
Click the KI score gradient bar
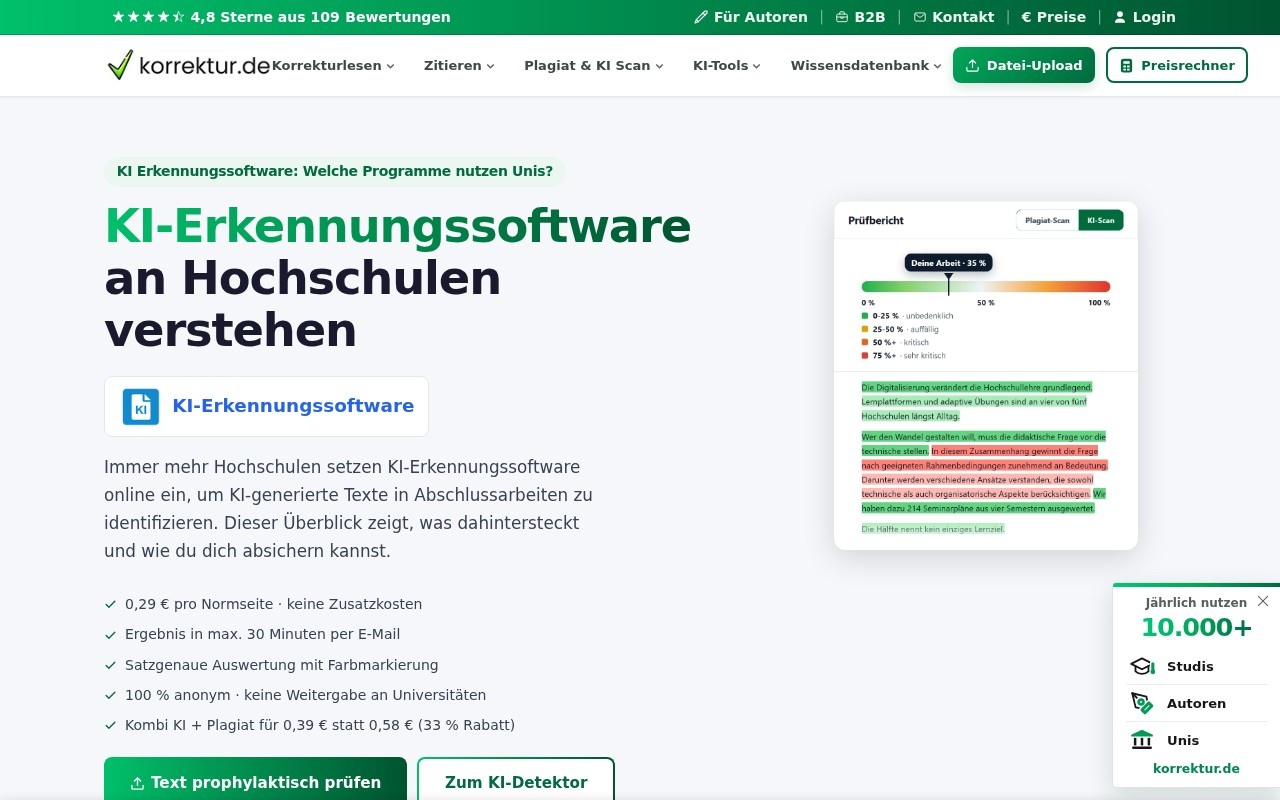click(986, 286)
